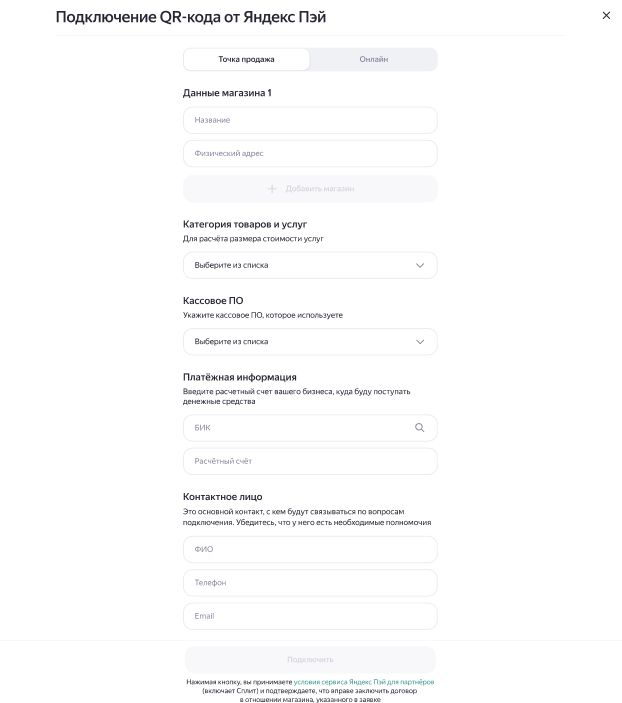Open the Категория товаров и услуг dropdown
Screen dimensions: 622x703
[x=300, y=265]
